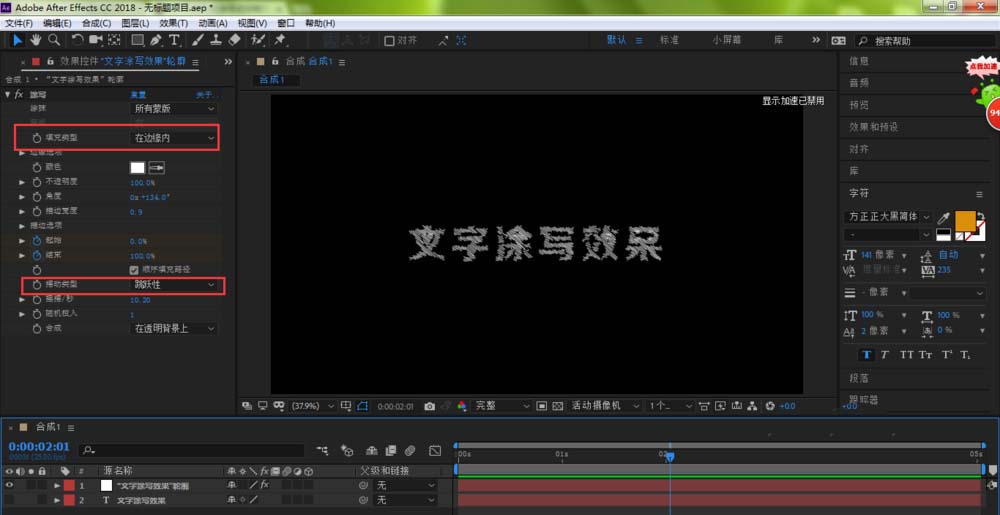1000x515 pixels.
Task: Click the 重置 link for the effect
Action: [x=138, y=94]
